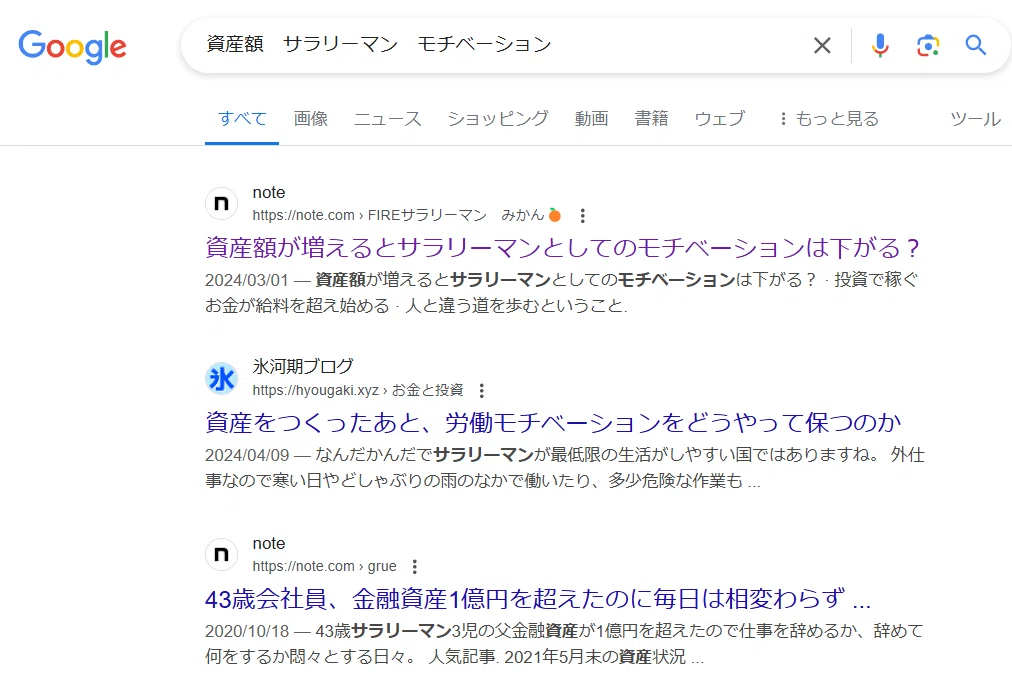Click the note.com grue URL breadcrumb
1012x689 pixels.
324,566
